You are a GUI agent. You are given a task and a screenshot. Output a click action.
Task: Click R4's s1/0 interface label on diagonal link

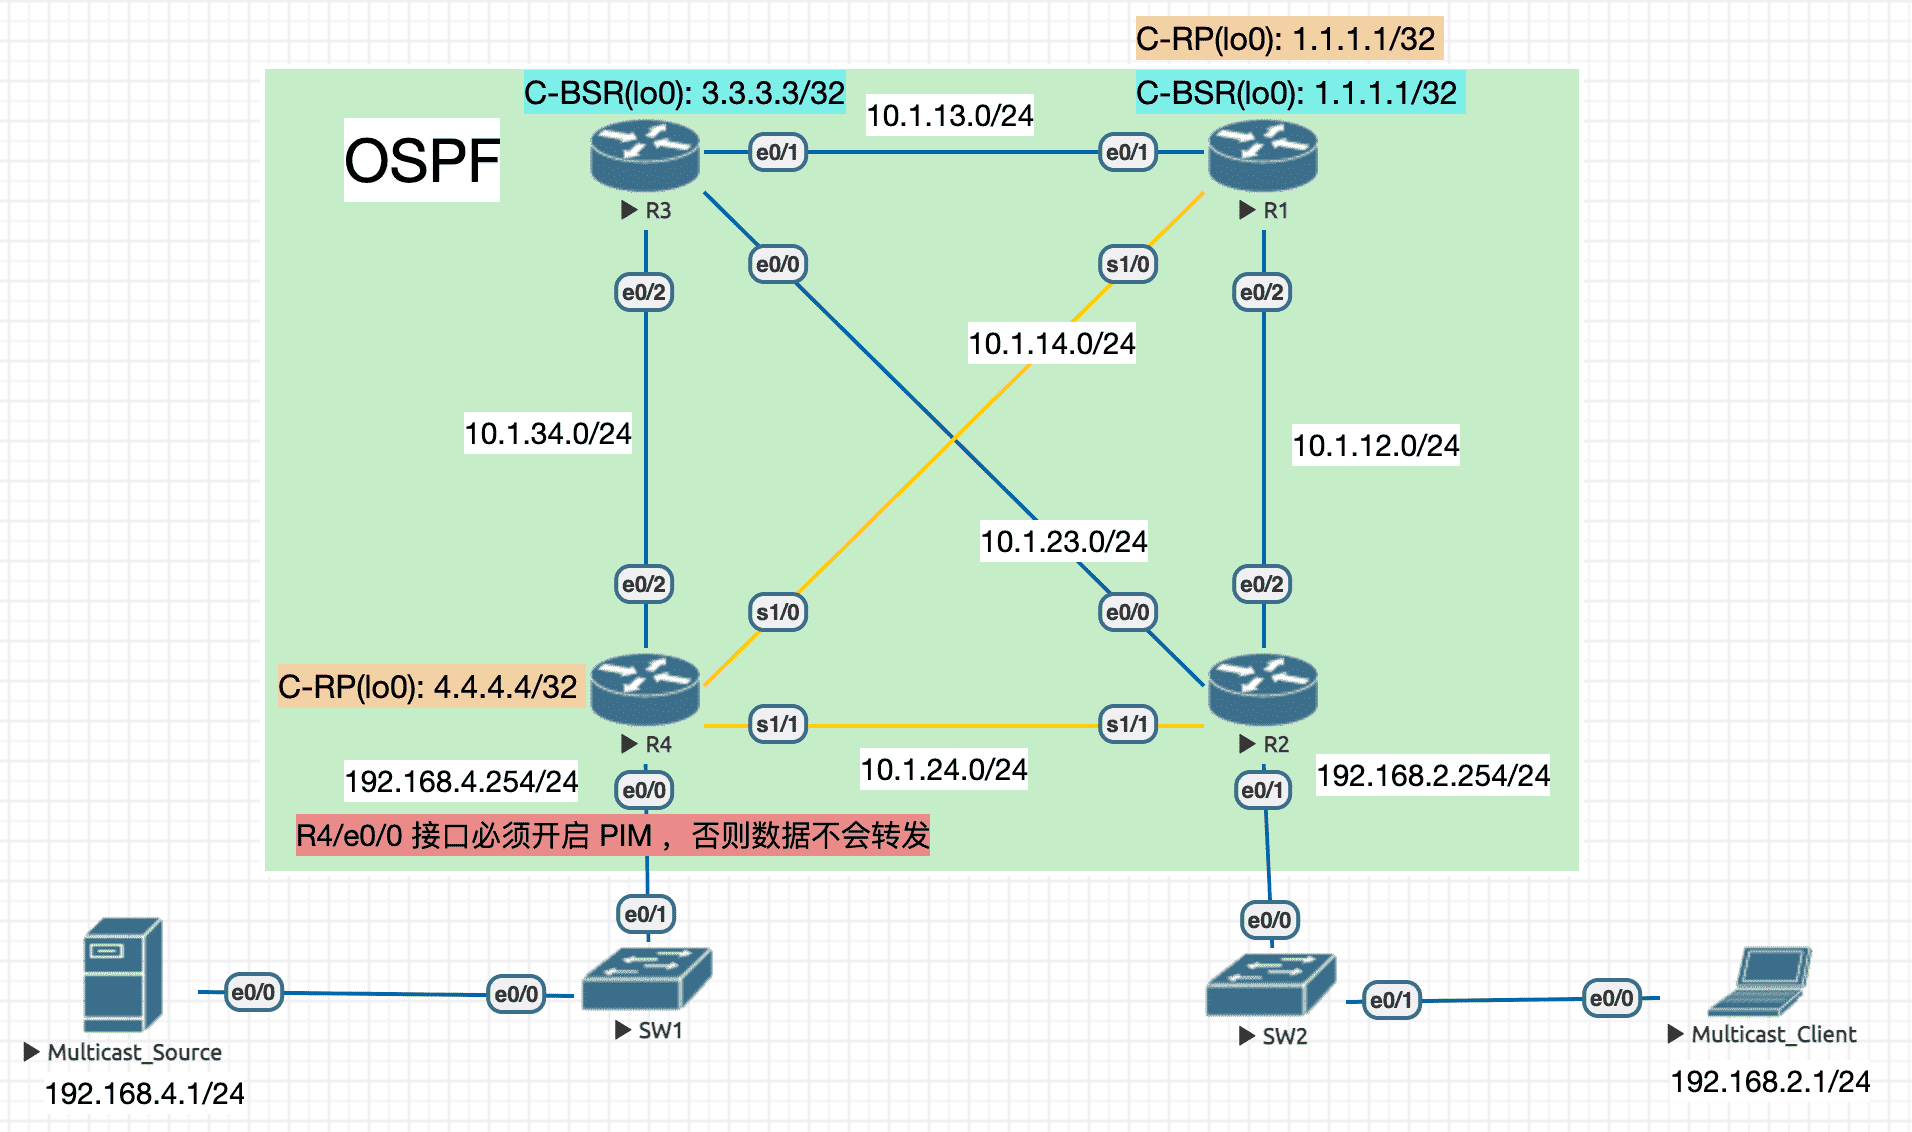777,612
